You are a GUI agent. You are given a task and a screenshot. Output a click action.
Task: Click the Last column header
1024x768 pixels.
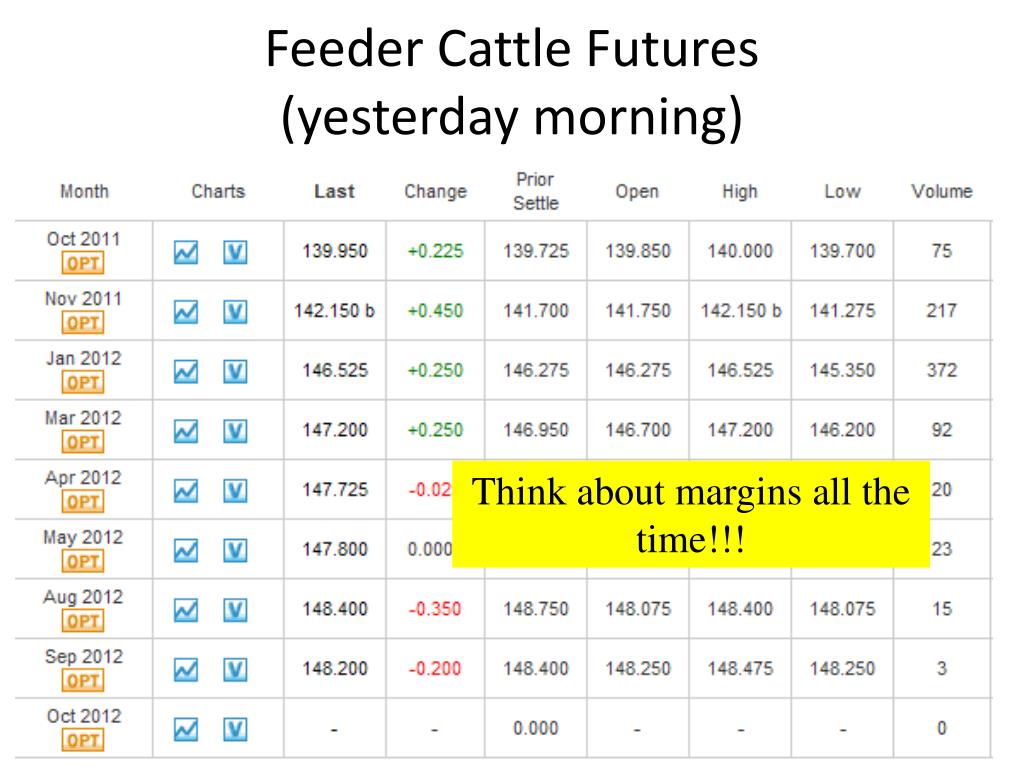coord(334,191)
